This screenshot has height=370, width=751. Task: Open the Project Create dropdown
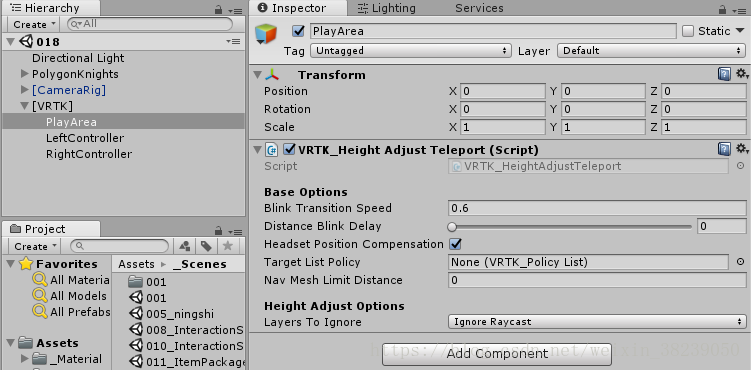click(x=34, y=247)
